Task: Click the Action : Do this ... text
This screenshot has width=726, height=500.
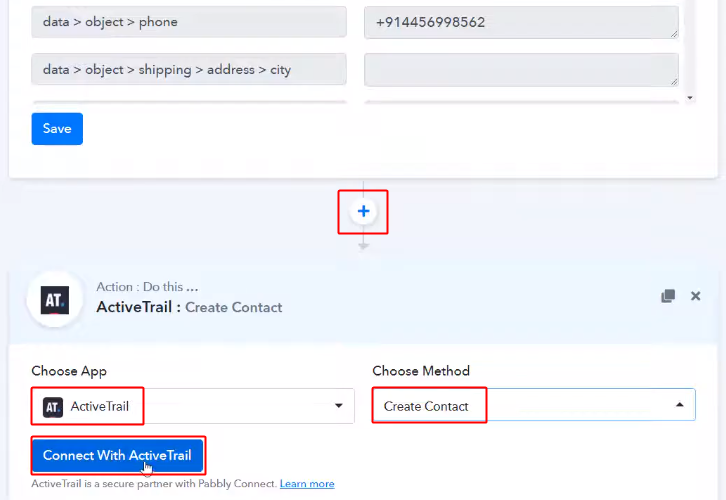Action: tap(147, 287)
